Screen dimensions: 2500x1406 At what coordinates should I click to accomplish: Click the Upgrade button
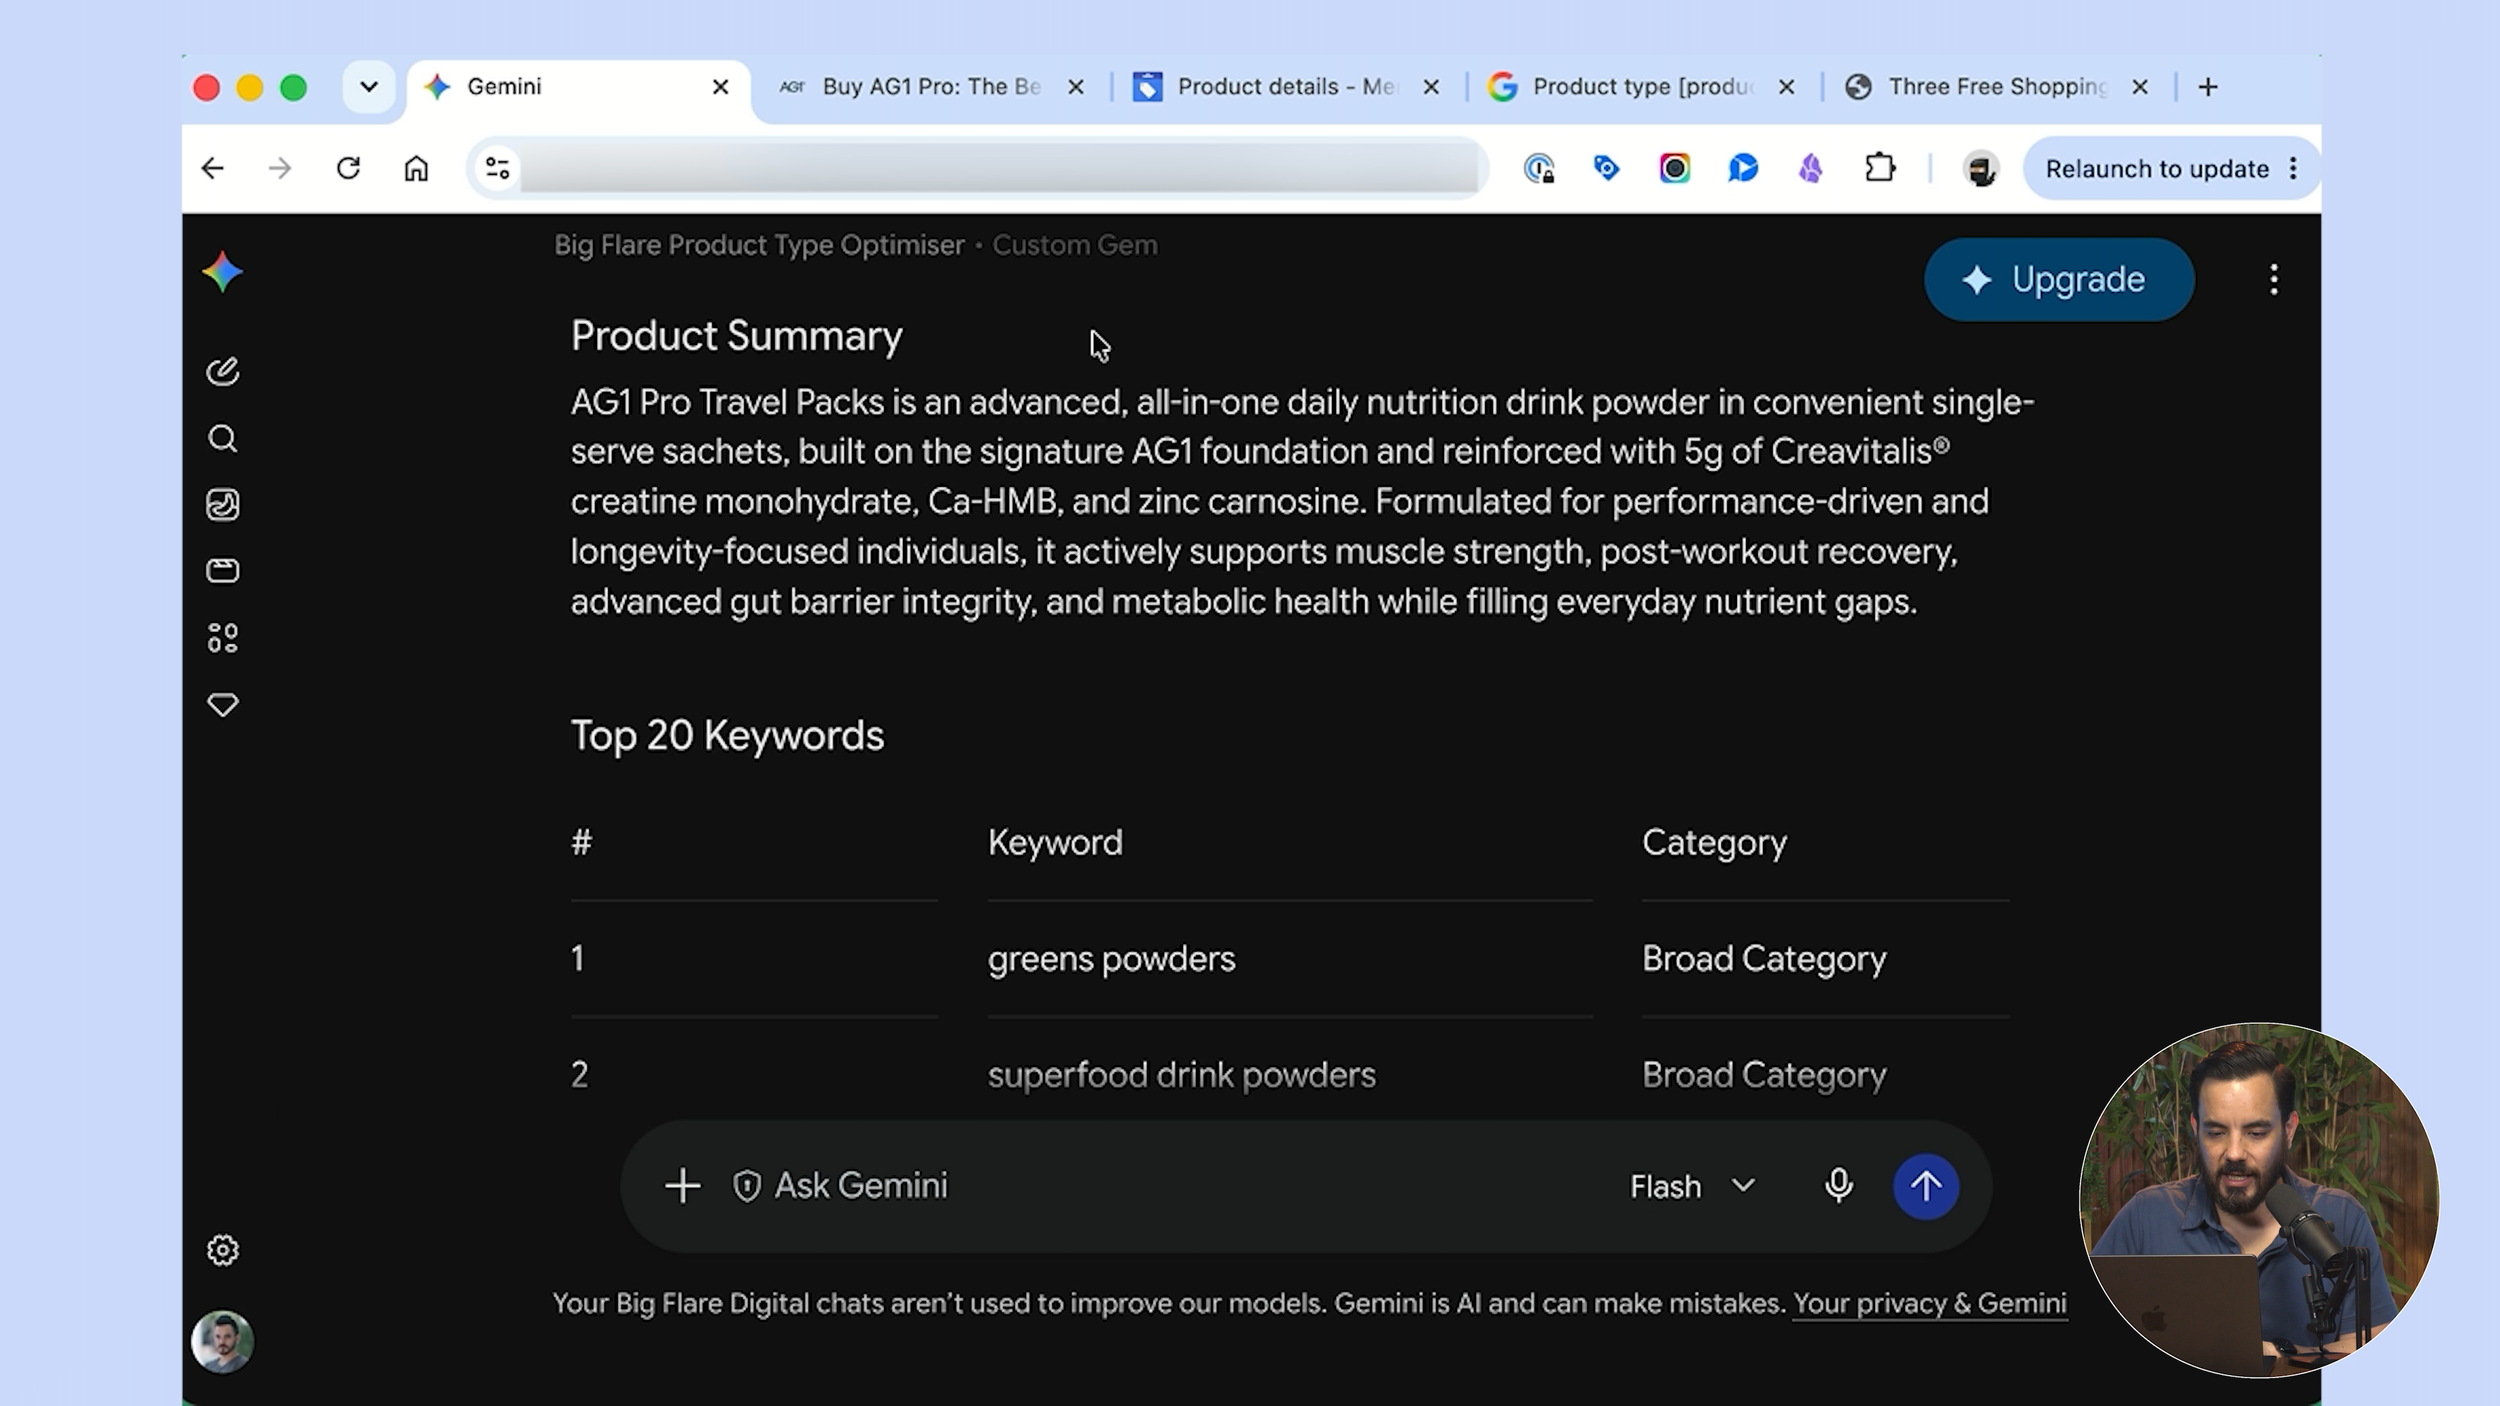coord(2059,279)
